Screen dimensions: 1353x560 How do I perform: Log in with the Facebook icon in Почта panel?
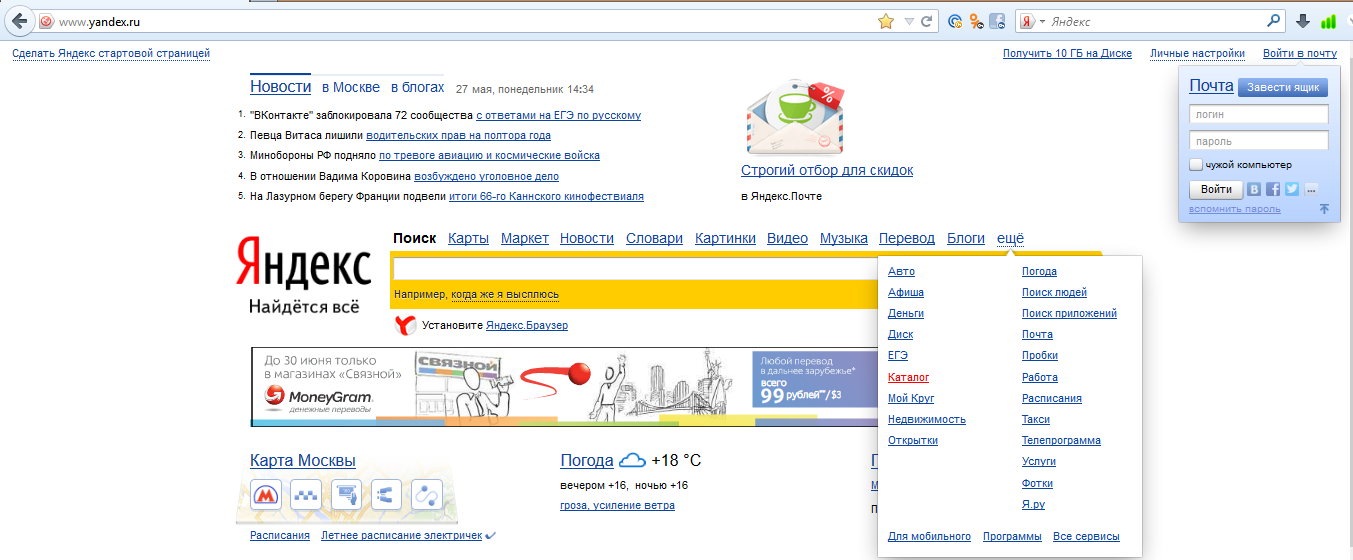coord(1273,189)
